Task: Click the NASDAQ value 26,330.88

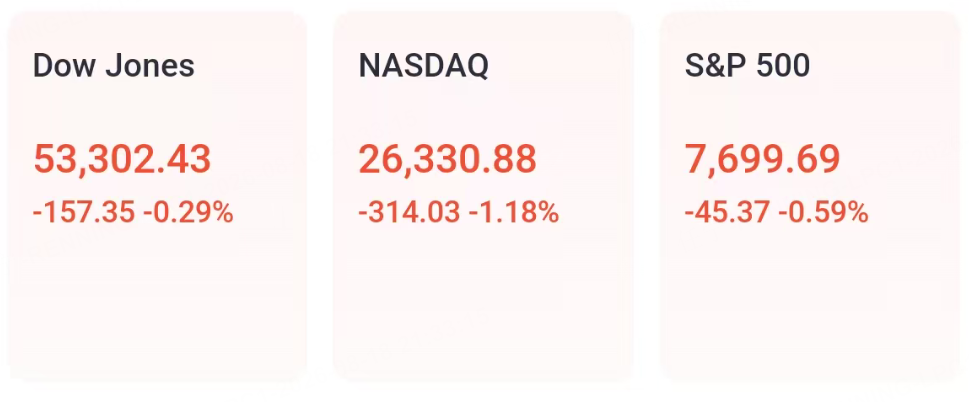Action: point(447,159)
